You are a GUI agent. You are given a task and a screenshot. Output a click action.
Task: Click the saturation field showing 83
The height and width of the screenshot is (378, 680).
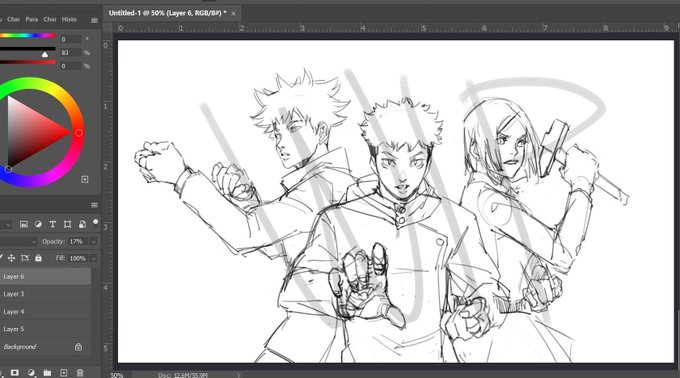[71, 53]
